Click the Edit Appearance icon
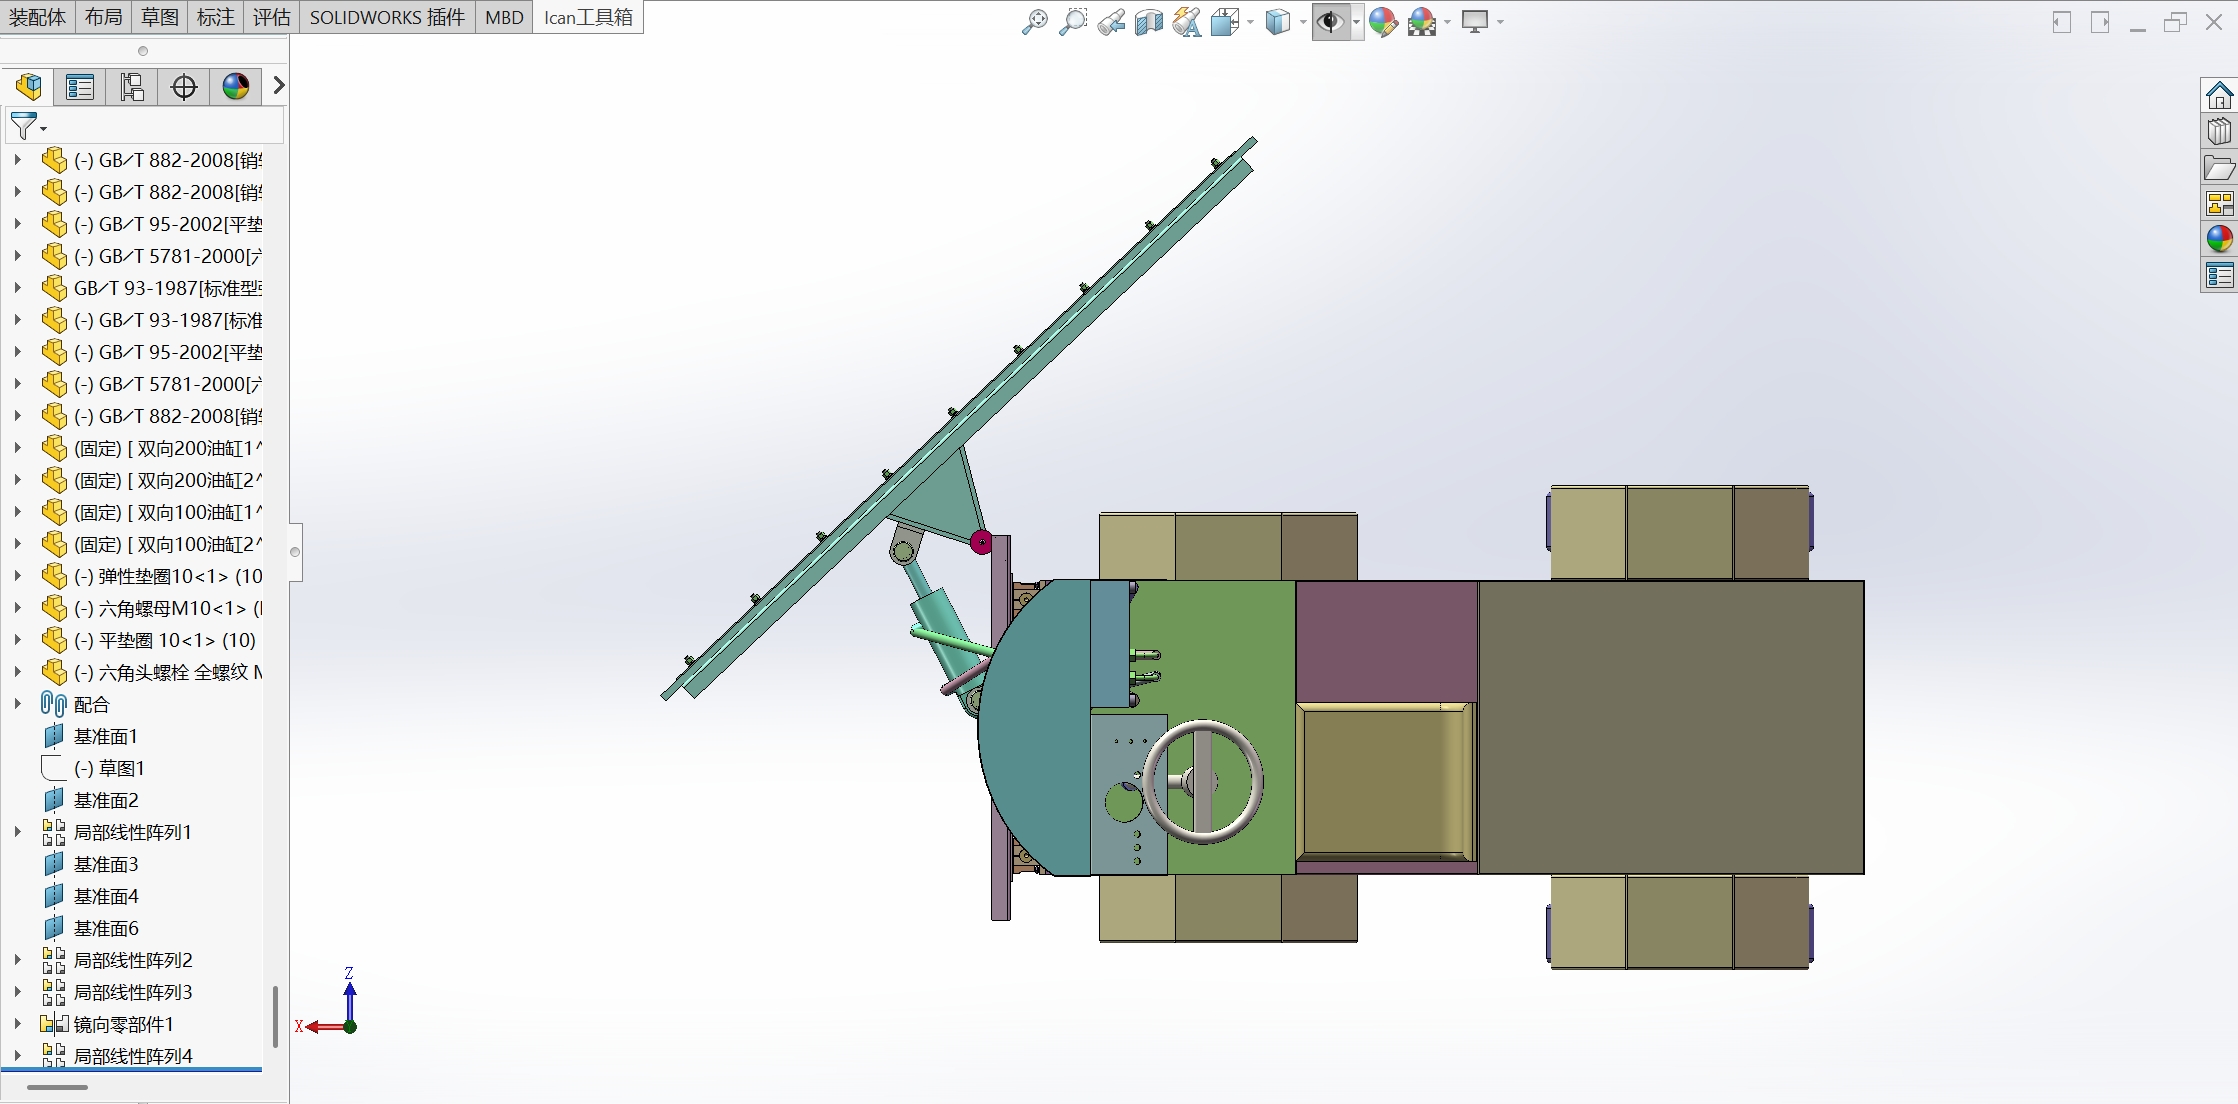The image size is (2238, 1104). (x=1383, y=21)
